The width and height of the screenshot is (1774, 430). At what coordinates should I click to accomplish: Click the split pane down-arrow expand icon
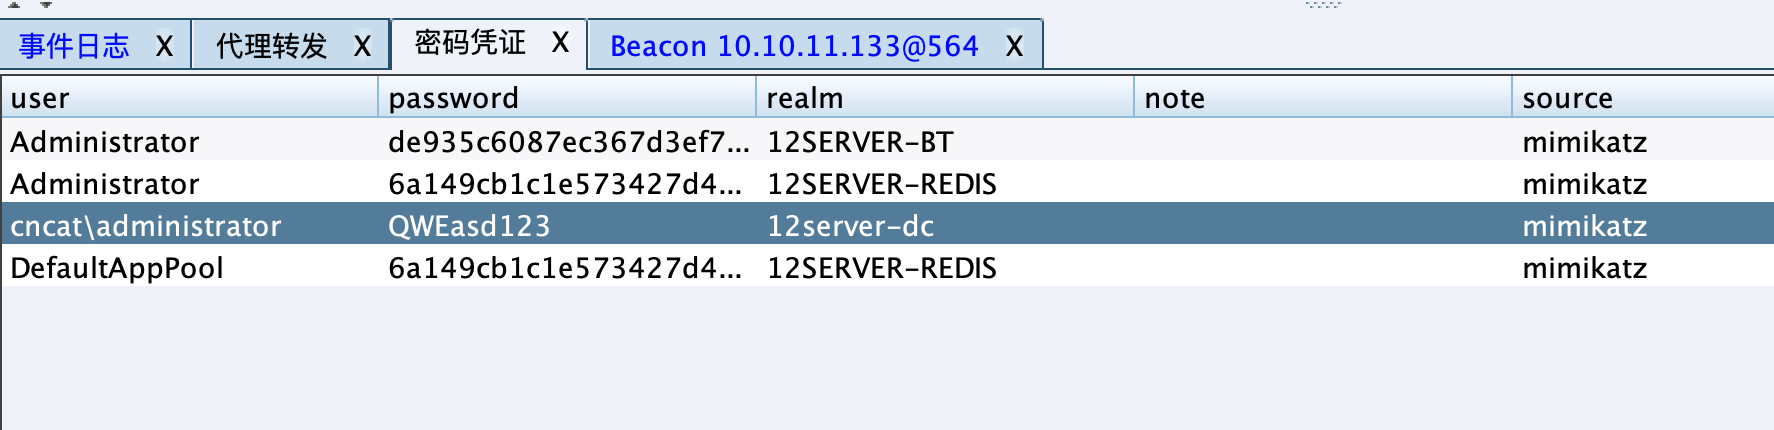[46, 5]
